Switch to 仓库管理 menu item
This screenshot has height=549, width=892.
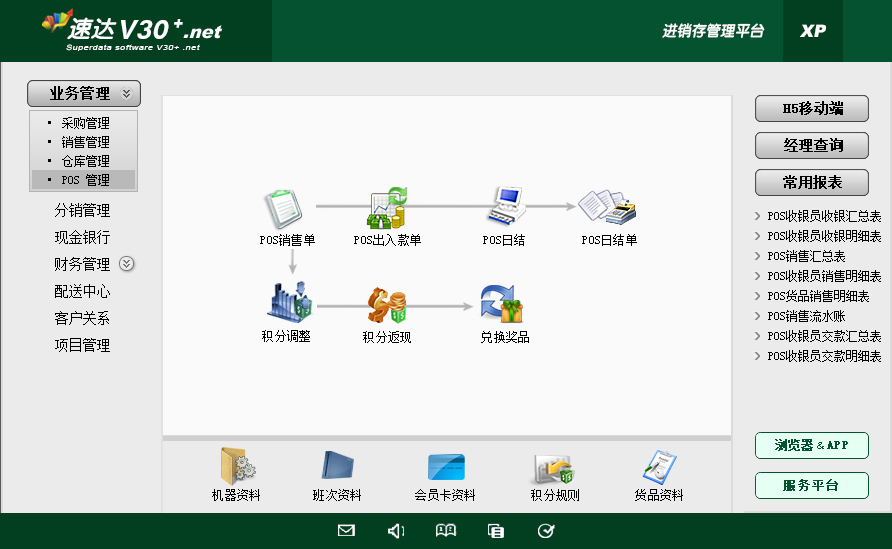85,161
